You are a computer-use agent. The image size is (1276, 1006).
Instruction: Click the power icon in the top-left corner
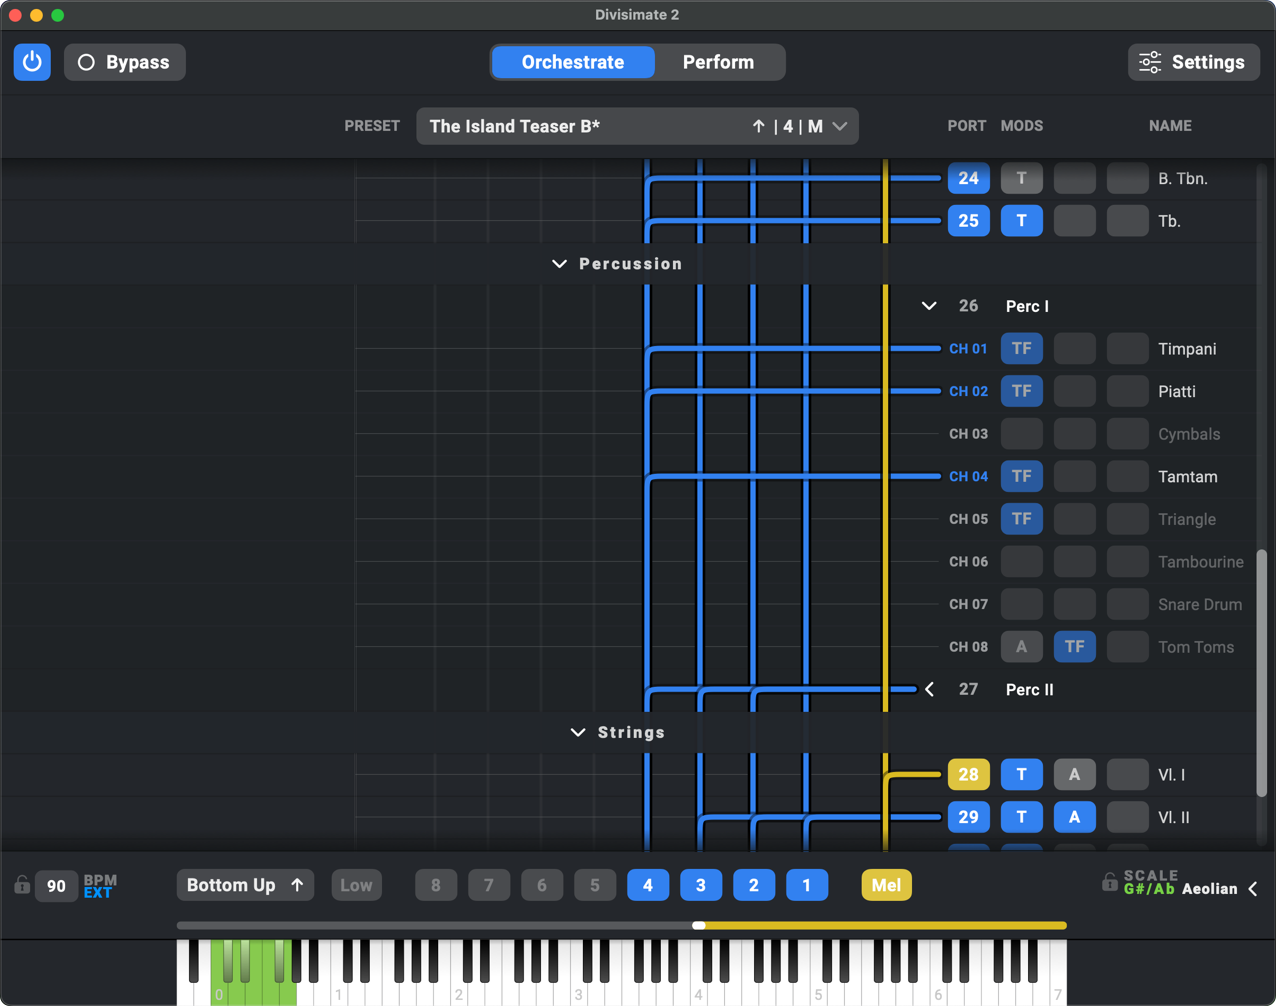[x=31, y=61]
